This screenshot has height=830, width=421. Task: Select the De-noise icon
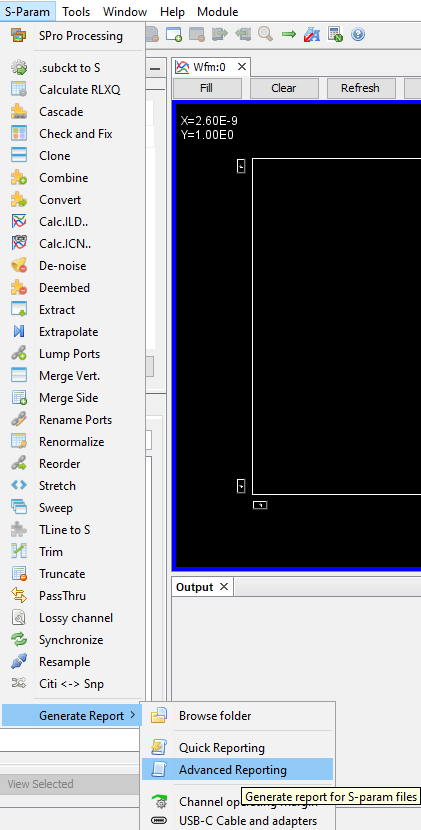click(x=19, y=266)
